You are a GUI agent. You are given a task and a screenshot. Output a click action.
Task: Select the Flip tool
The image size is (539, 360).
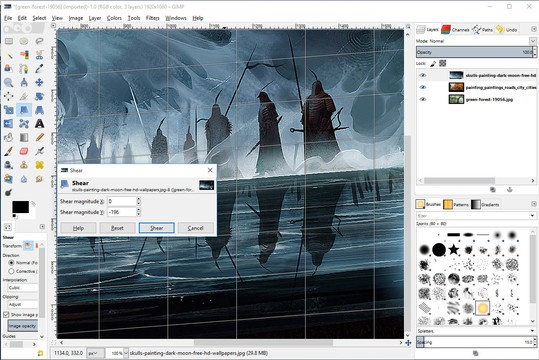(x=9, y=124)
